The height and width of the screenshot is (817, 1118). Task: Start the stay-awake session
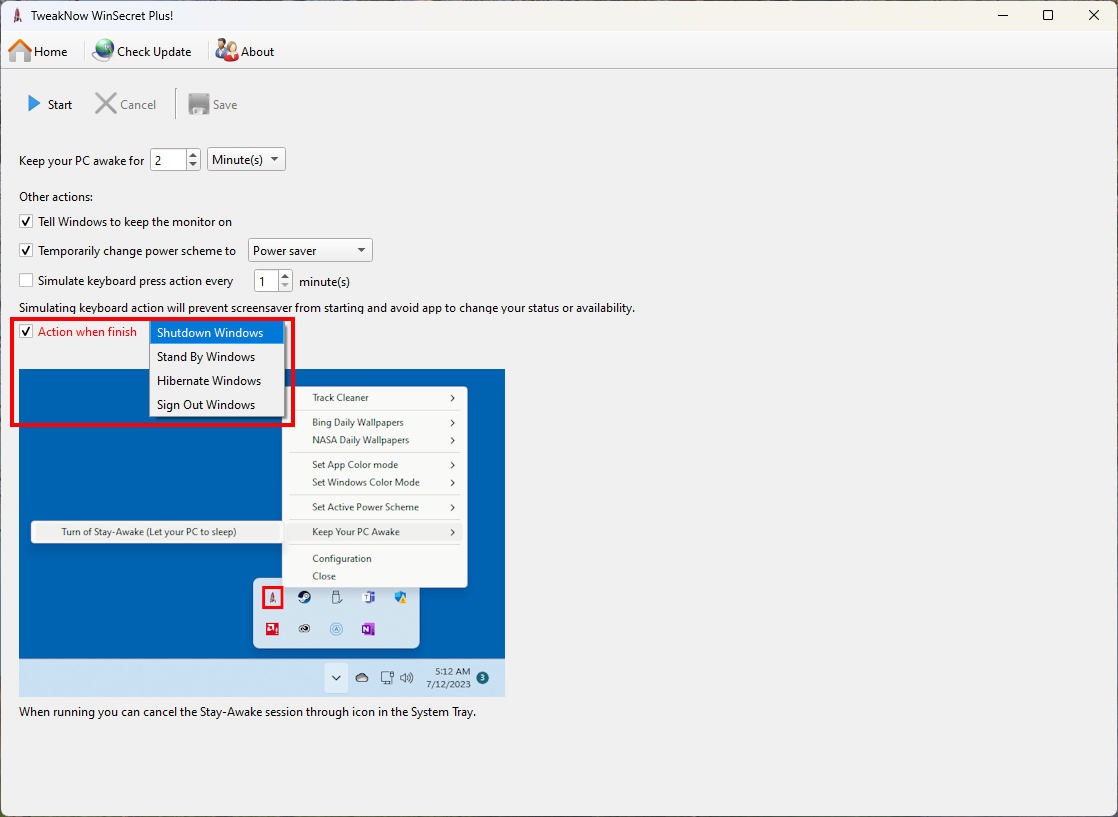tap(50, 104)
